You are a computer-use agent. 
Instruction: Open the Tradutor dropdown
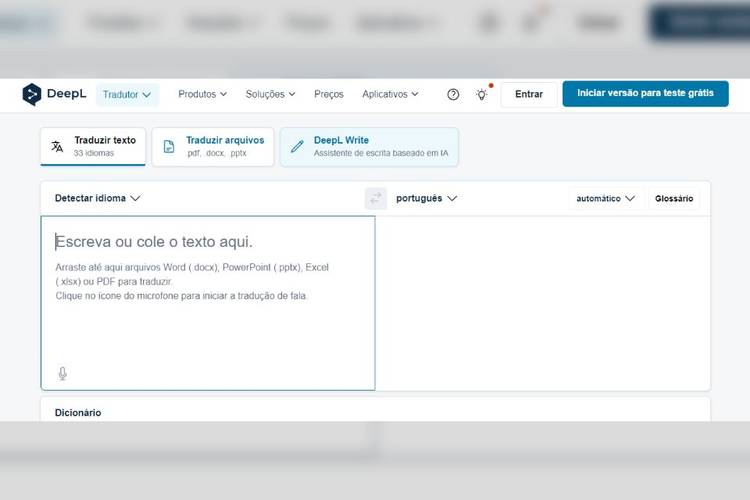click(127, 94)
